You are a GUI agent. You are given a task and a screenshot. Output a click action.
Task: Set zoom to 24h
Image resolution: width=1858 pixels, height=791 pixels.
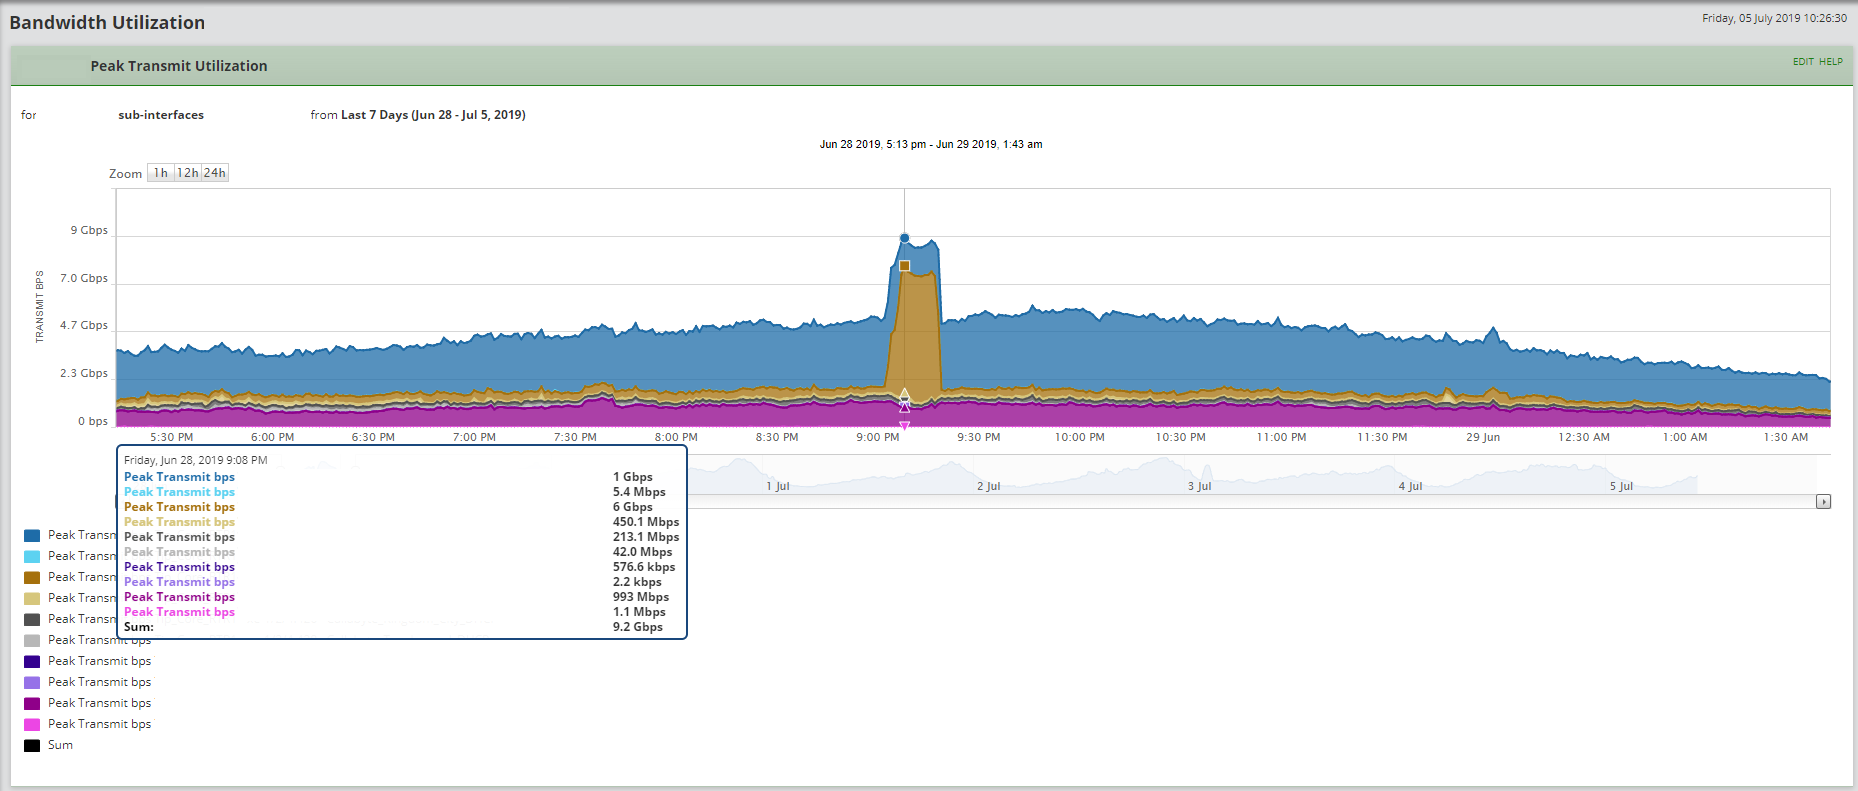[x=215, y=173]
